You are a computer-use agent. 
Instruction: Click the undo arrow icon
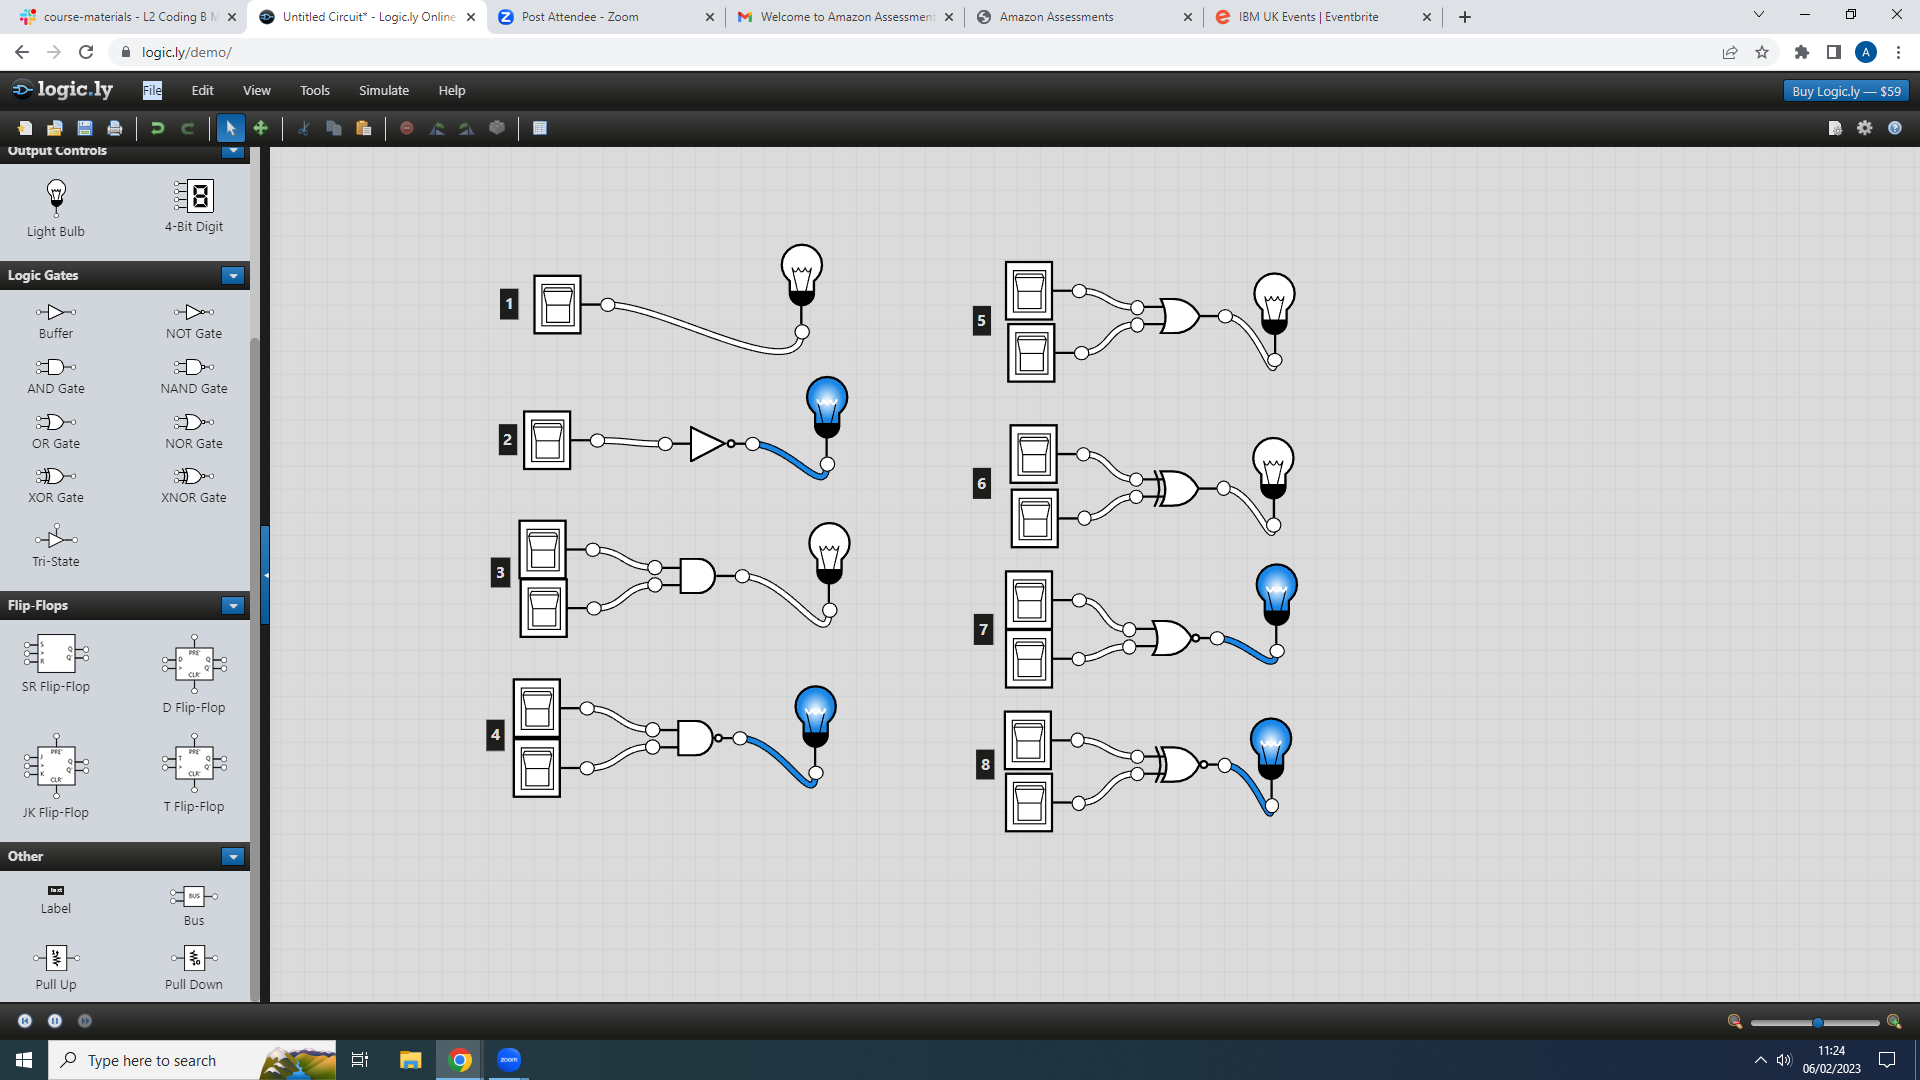point(157,128)
